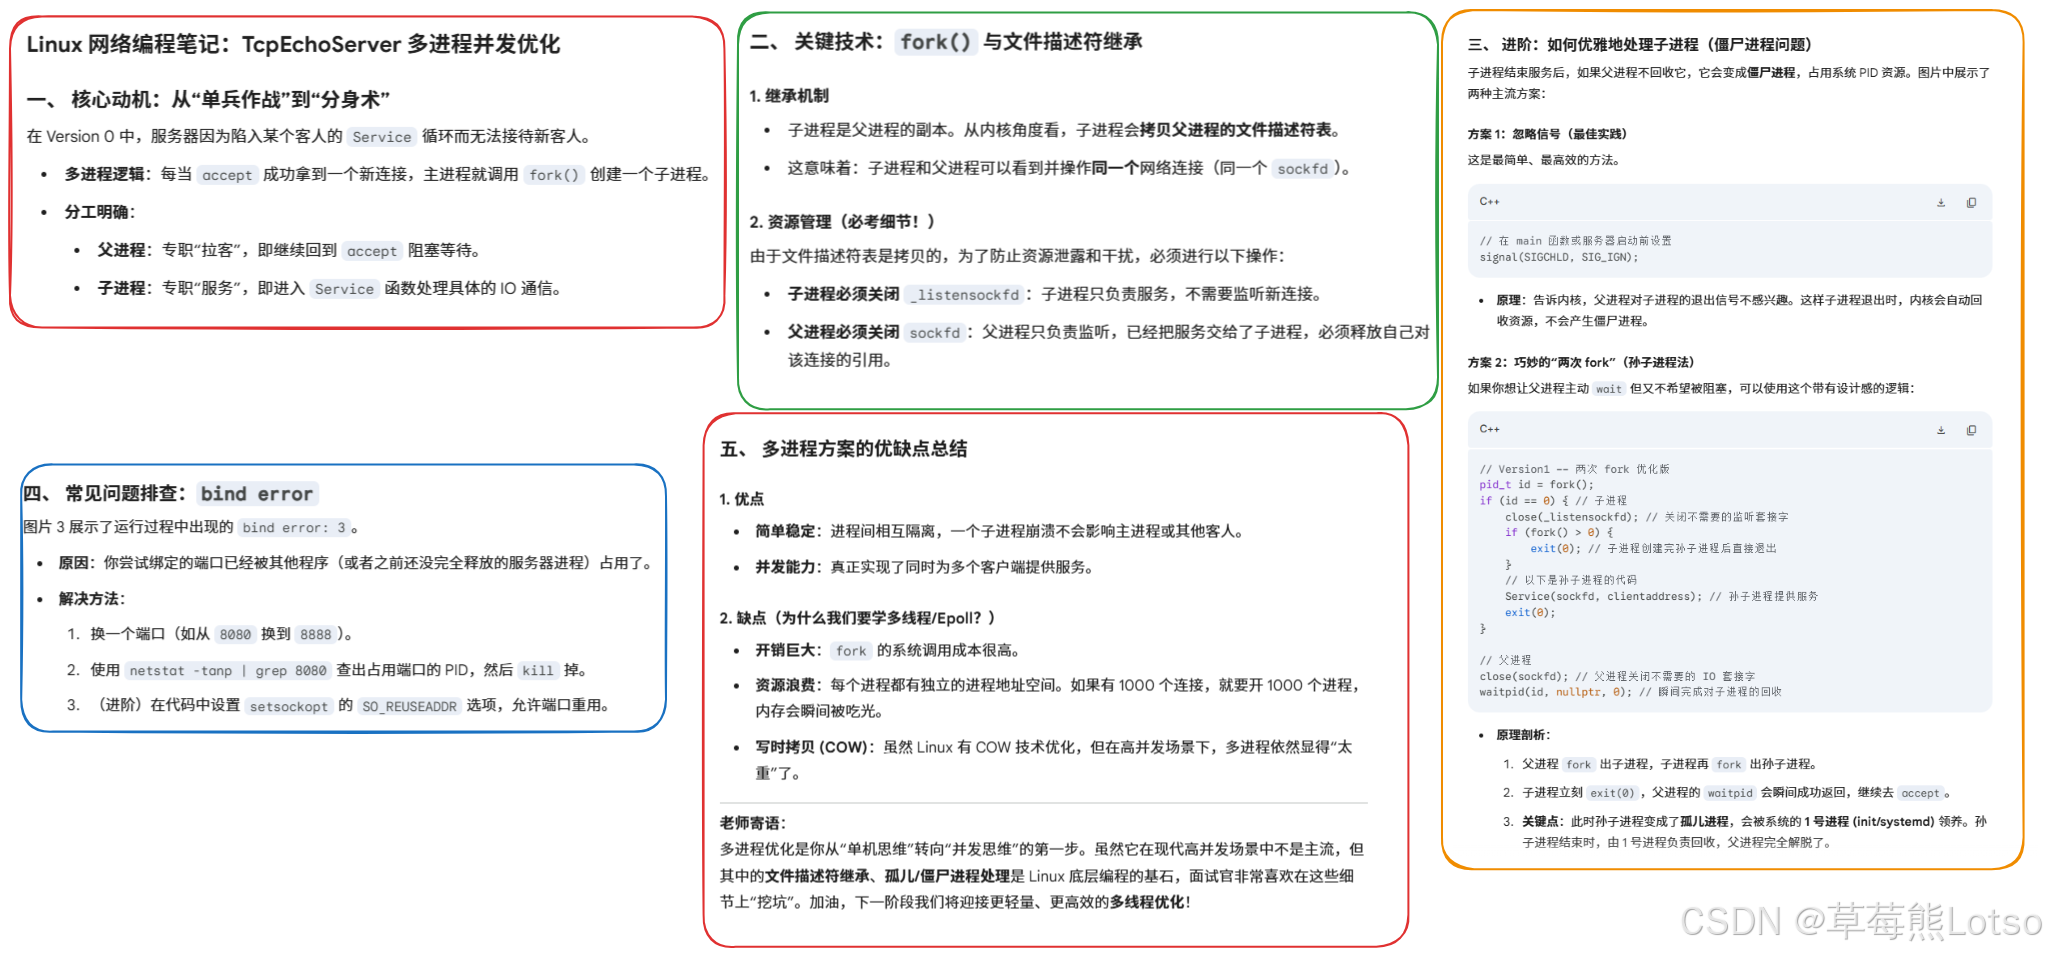Click "accept" chip in 原理剖析 step 2
The height and width of the screenshot is (956, 2047).
(1920, 793)
